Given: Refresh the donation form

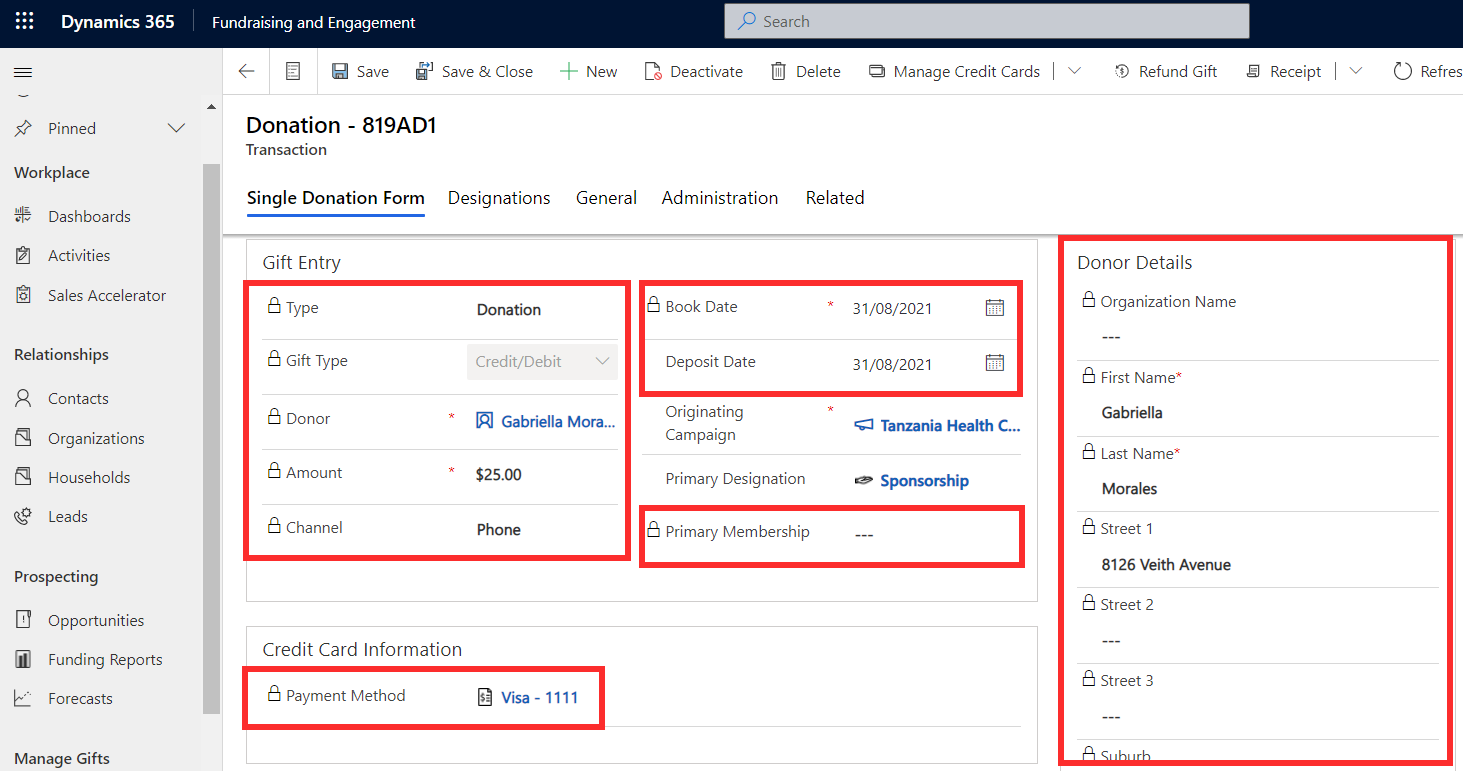Looking at the screenshot, I should pos(1427,72).
